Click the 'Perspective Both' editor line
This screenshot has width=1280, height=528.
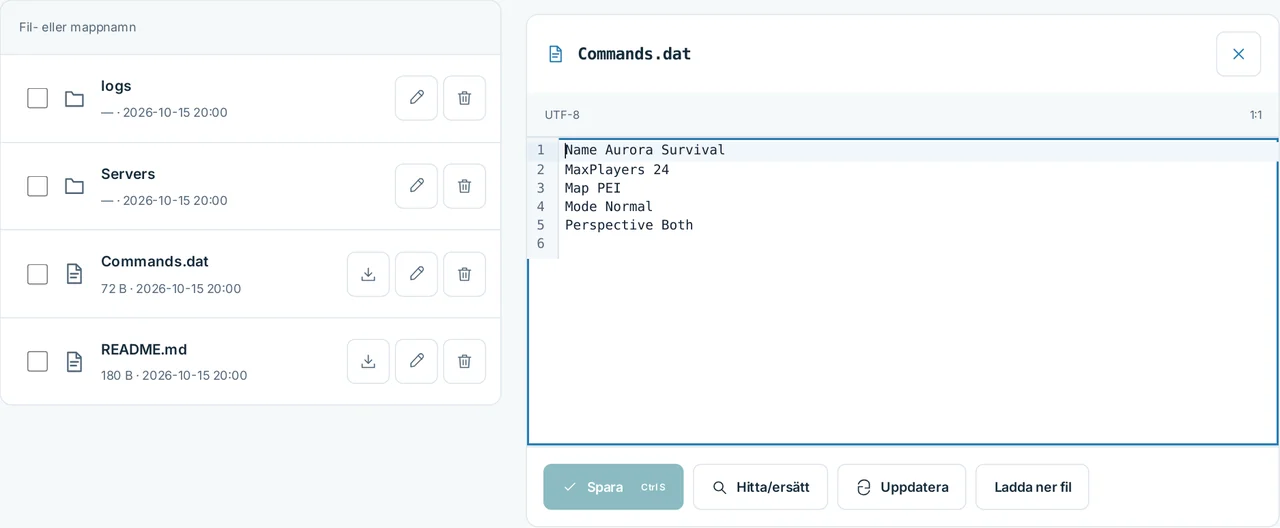pos(629,226)
